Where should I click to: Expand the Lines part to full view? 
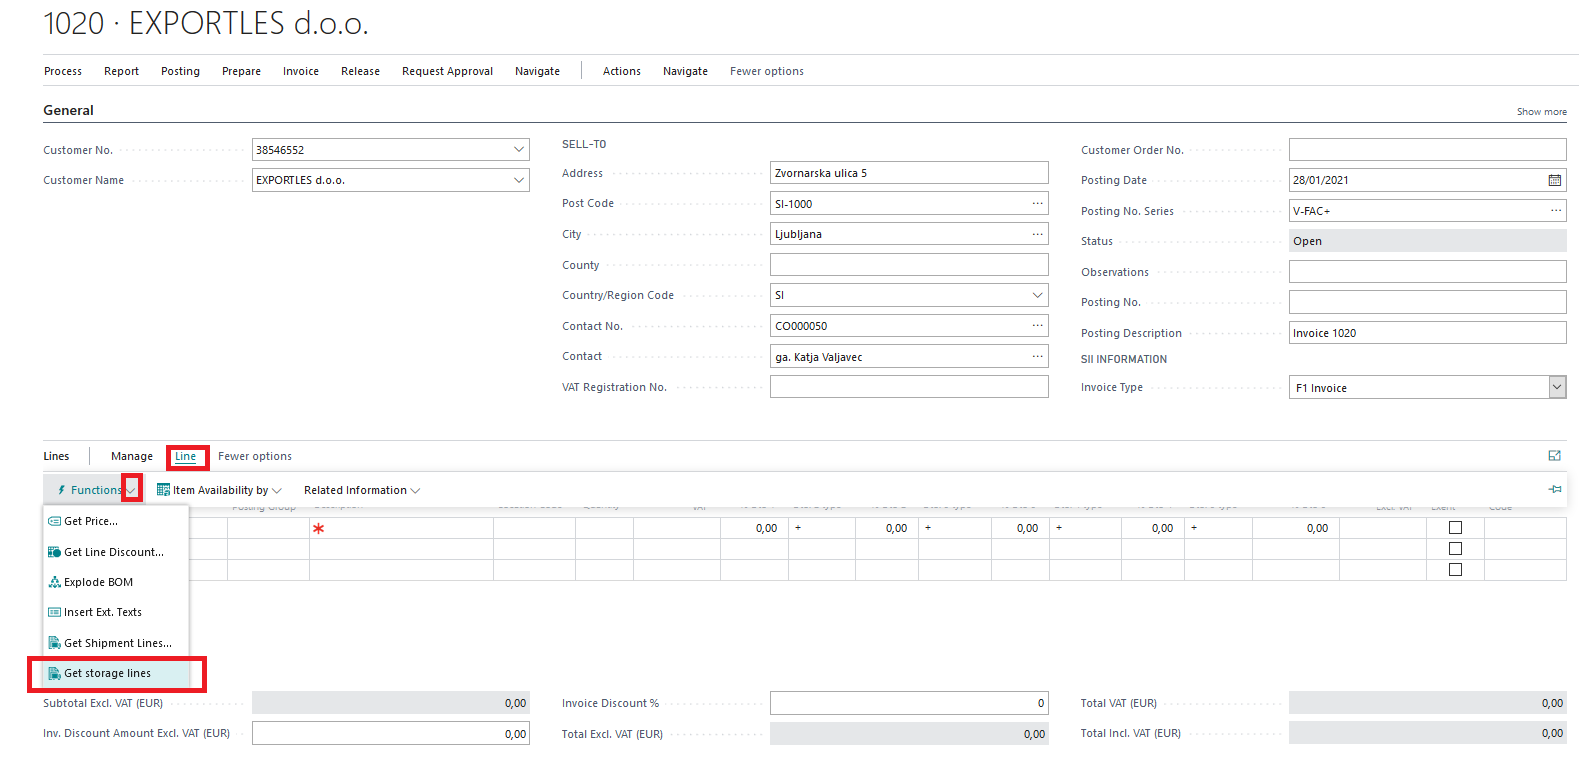click(1554, 456)
